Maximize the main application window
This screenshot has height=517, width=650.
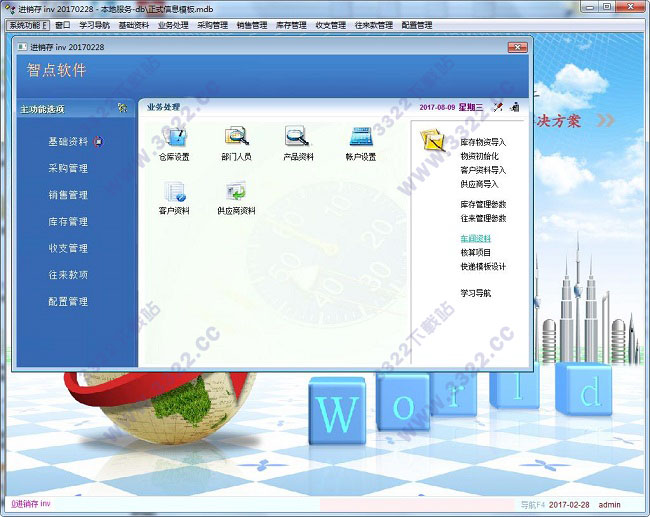coord(606,7)
